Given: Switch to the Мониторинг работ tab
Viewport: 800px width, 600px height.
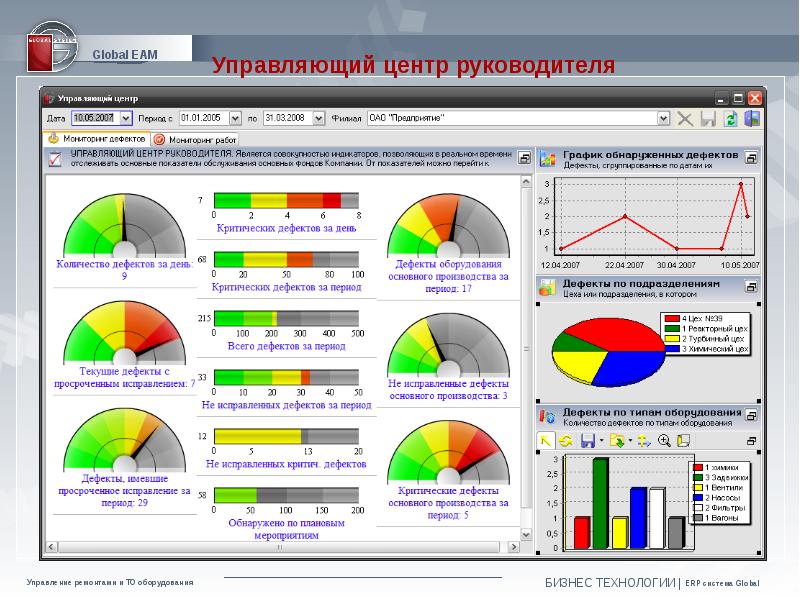Looking at the screenshot, I should click(x=197, y=139).
